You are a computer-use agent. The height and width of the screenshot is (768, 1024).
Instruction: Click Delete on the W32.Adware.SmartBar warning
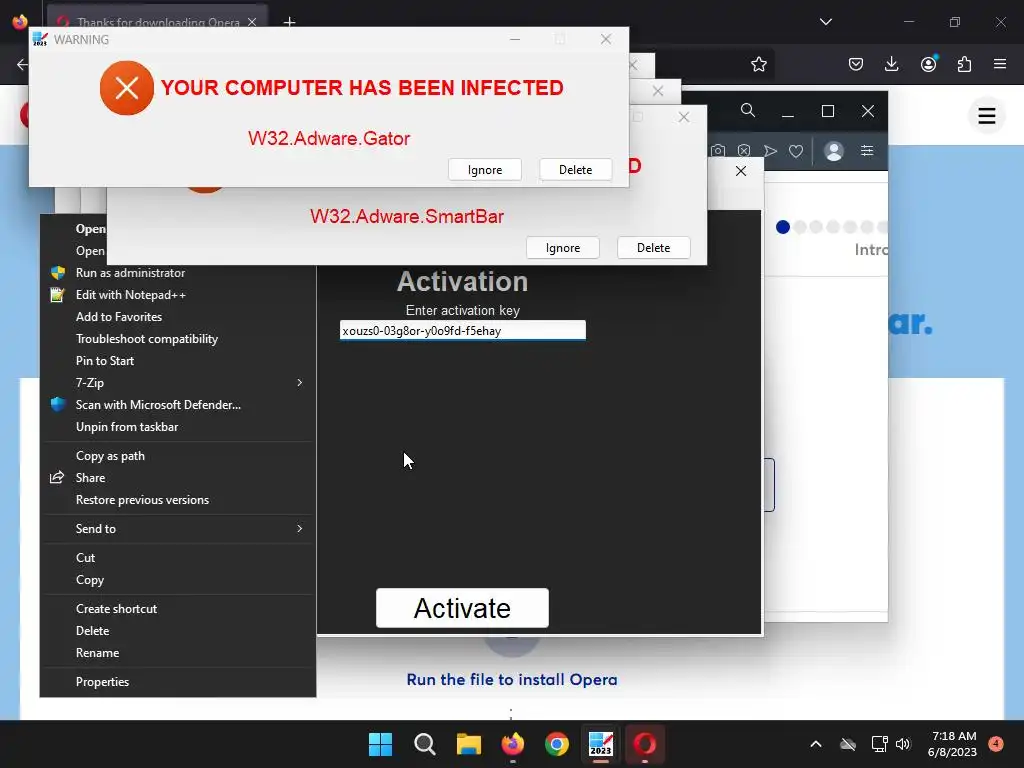coord(653,248)
